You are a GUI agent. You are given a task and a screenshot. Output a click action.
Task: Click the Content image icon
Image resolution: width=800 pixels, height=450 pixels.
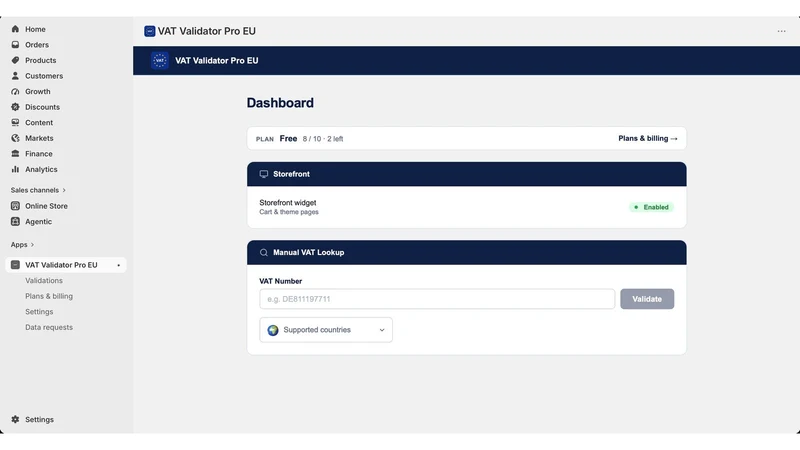click(15, 122)
